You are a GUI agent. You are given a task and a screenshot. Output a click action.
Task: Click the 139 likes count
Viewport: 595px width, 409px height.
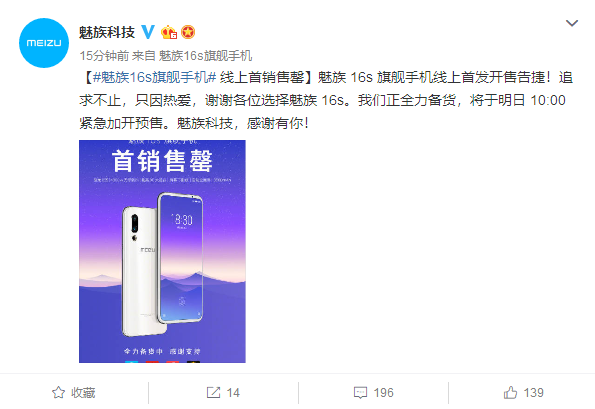(534, 392)
